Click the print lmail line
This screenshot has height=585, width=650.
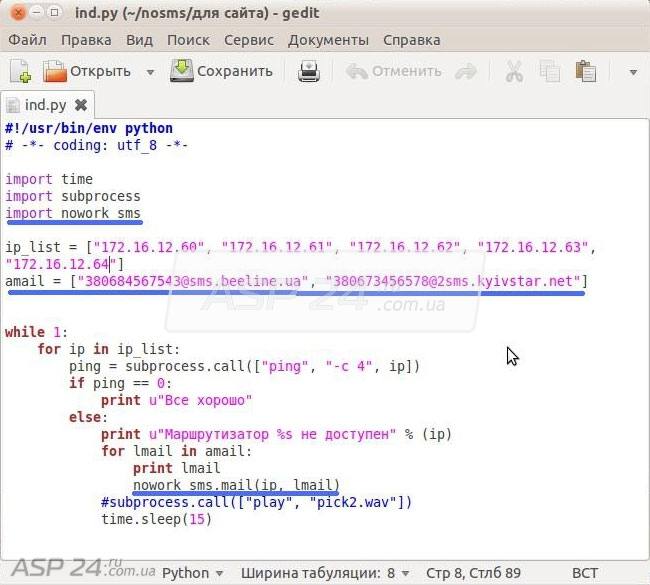pos(177,468)
